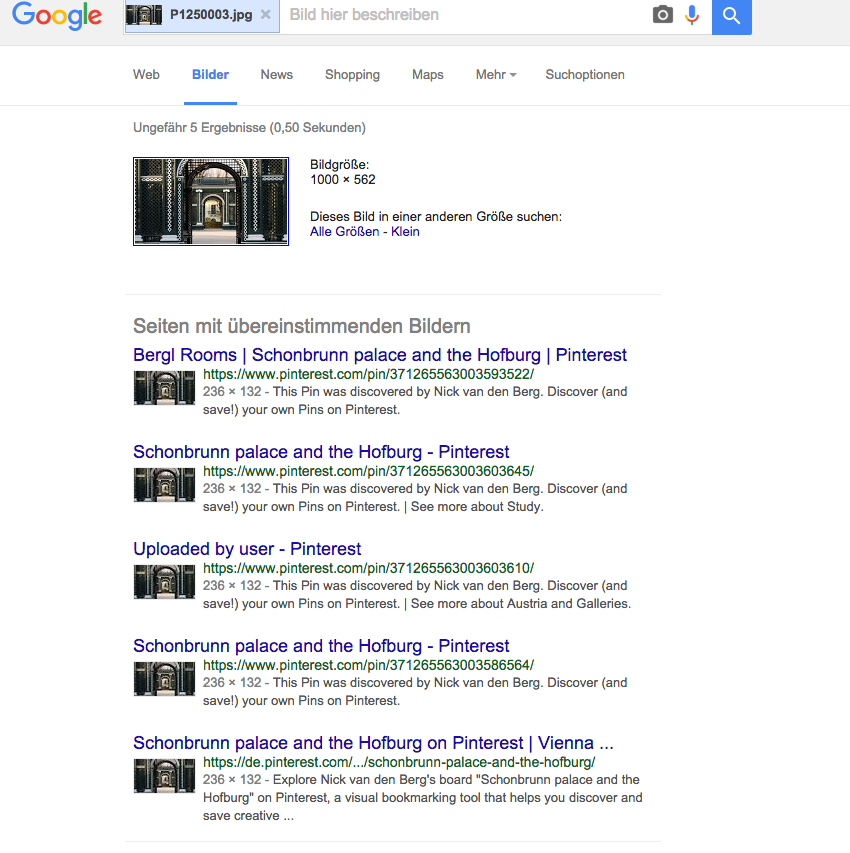
Task: Click P1250003.jpg chip thumbnail in search box
Action: click(144, 15)
